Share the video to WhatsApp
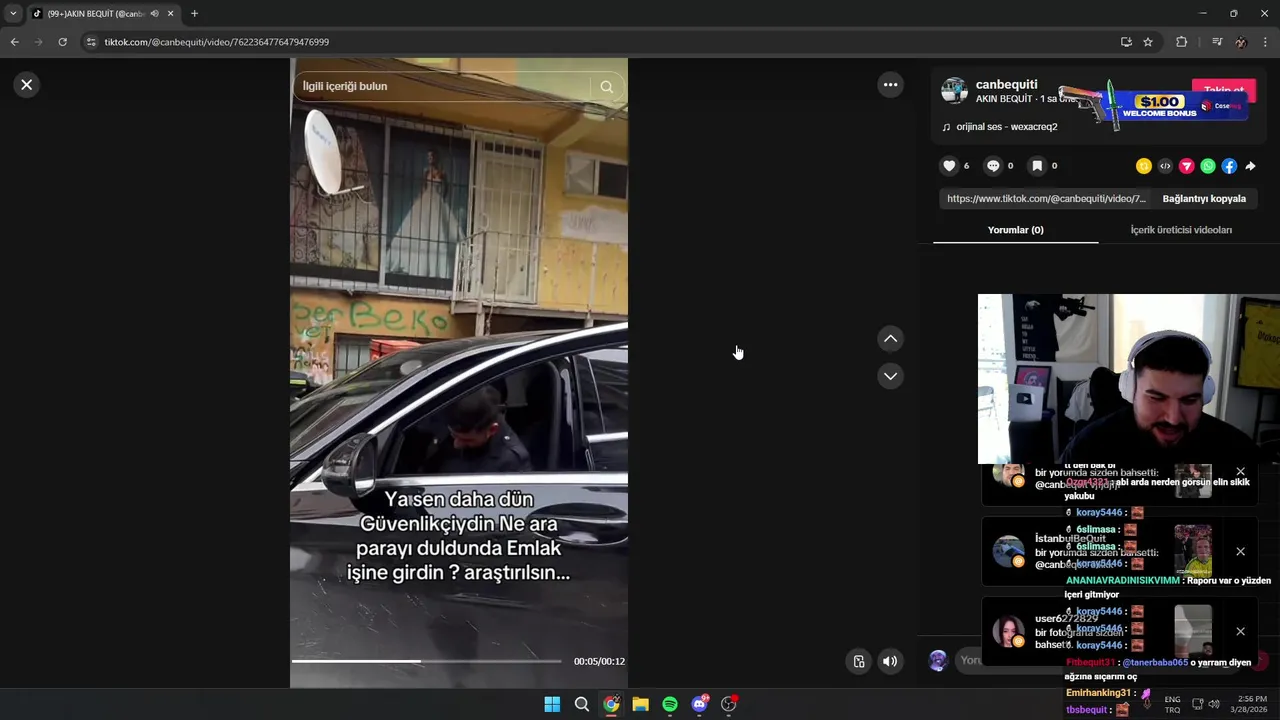The image size is (1280, 720). (1208, 166)
